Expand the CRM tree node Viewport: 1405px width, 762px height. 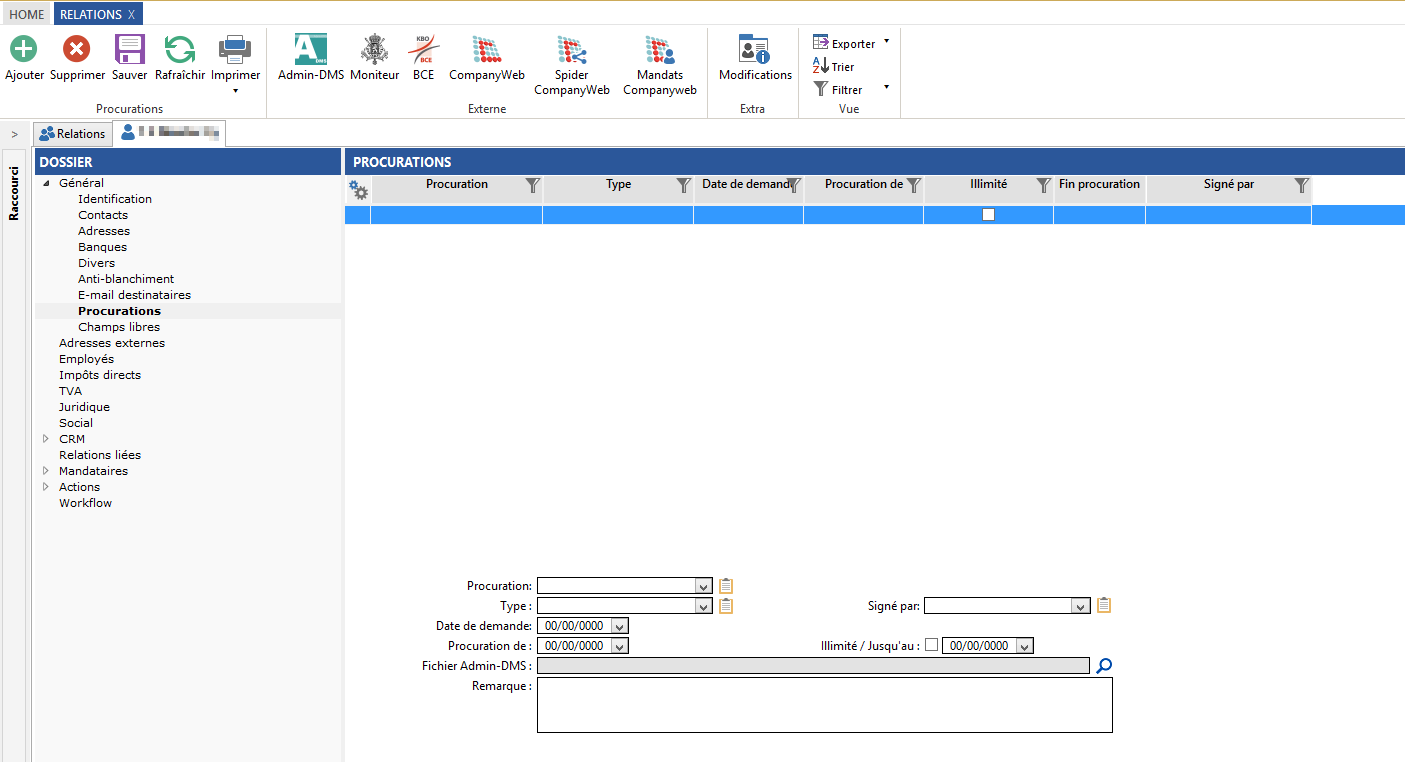pos(46,439)
